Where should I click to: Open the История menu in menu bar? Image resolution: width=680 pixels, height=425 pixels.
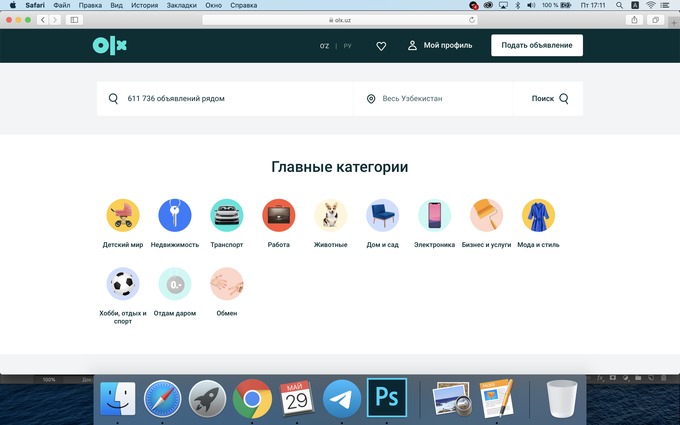coord(144,5)
